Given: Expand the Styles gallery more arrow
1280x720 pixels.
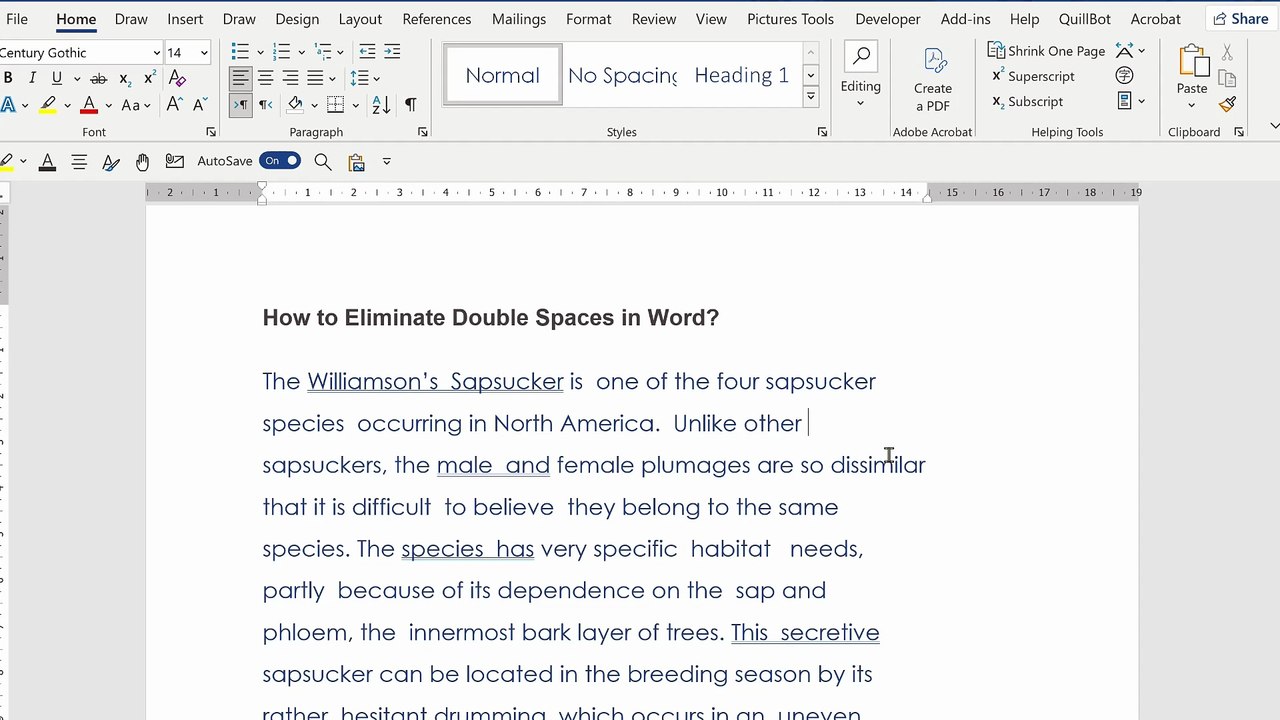Looking at the screenshot, I should pos(811,97).
